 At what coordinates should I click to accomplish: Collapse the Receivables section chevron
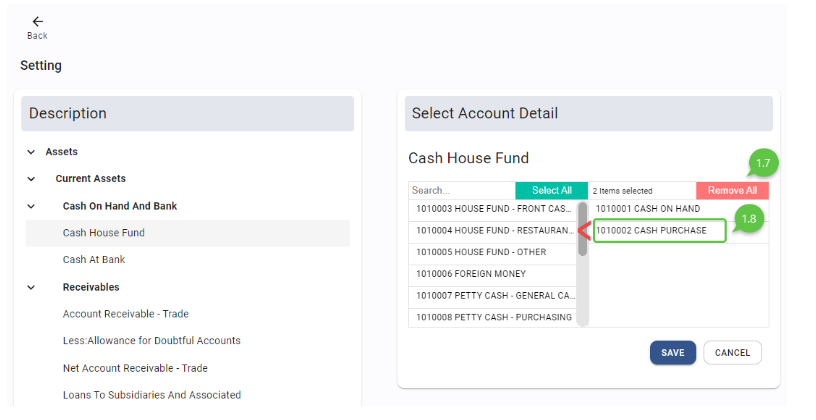click(31, 287)
